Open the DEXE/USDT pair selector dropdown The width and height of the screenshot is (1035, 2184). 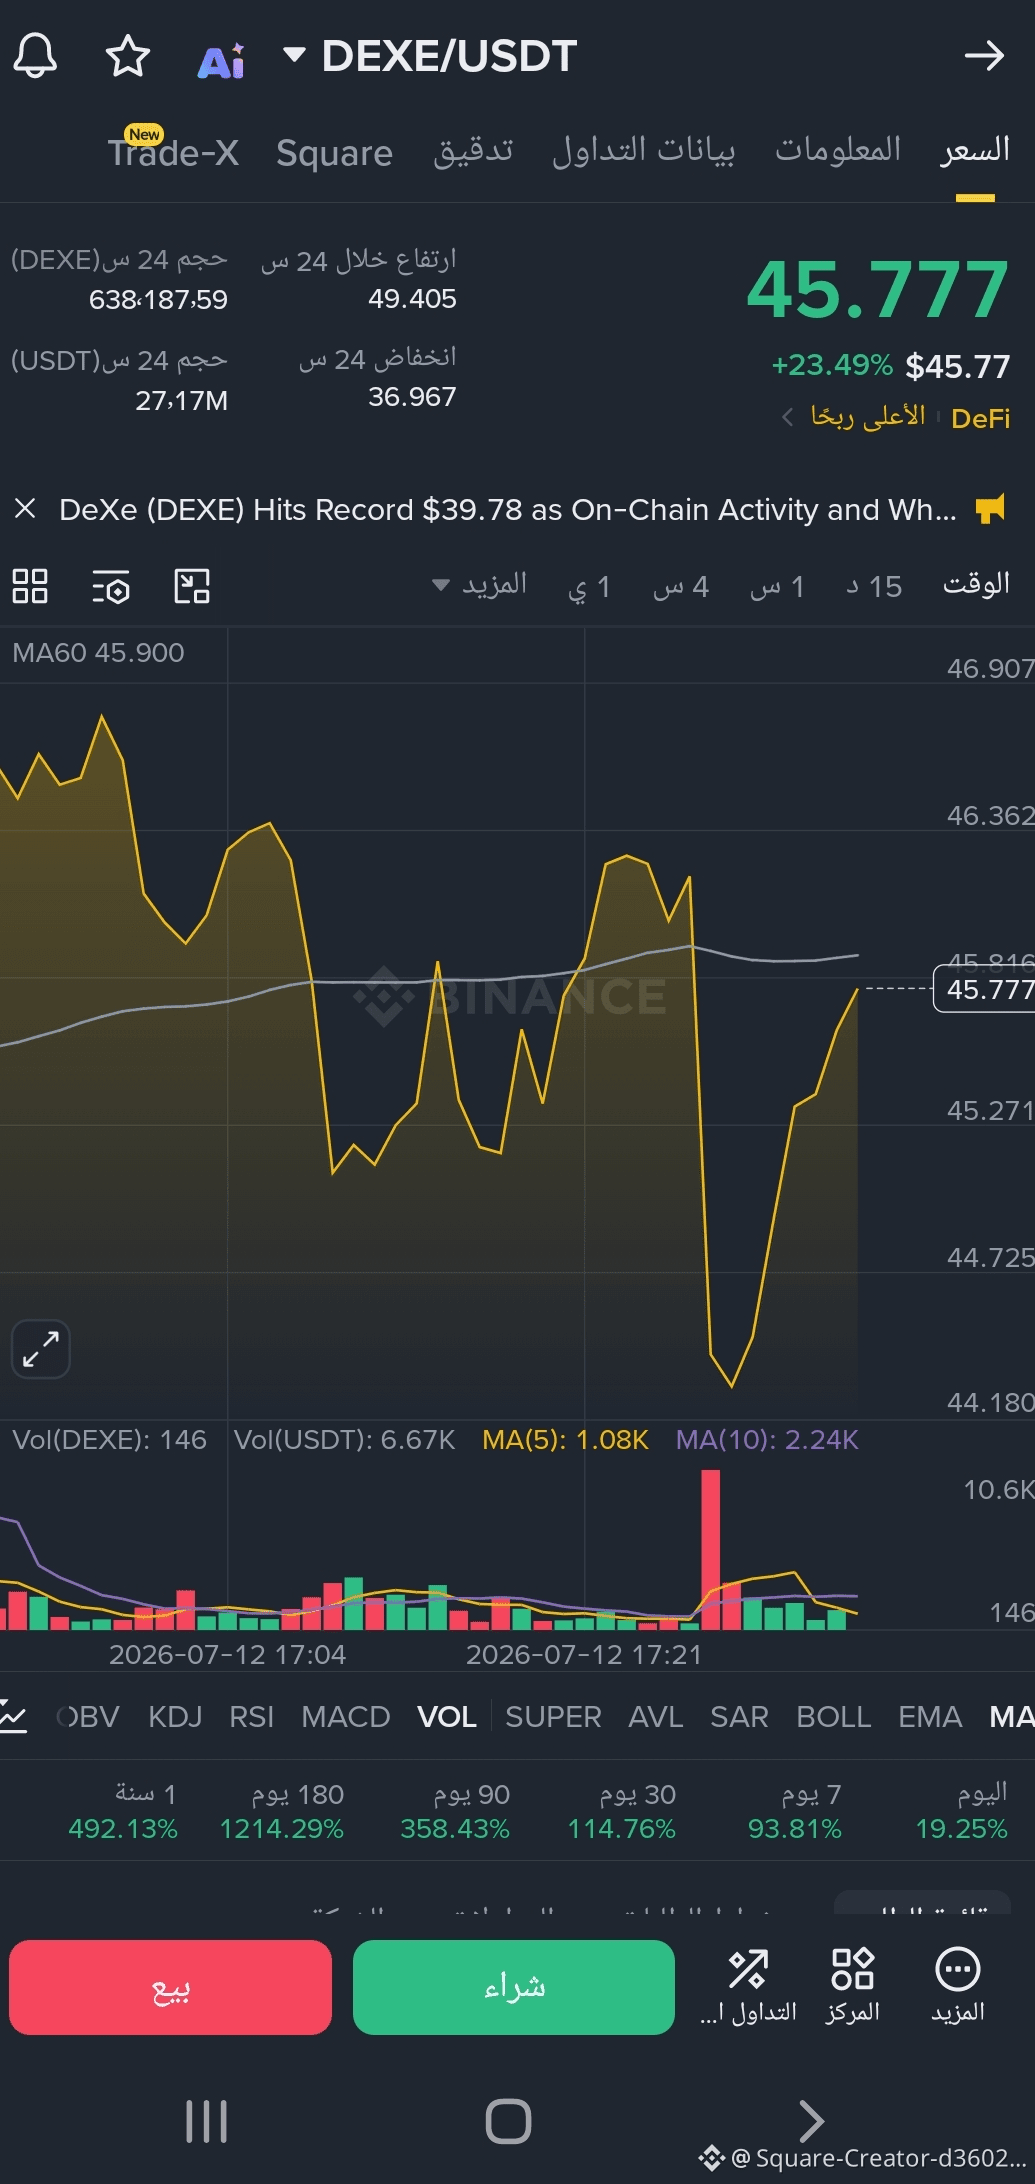431,56
